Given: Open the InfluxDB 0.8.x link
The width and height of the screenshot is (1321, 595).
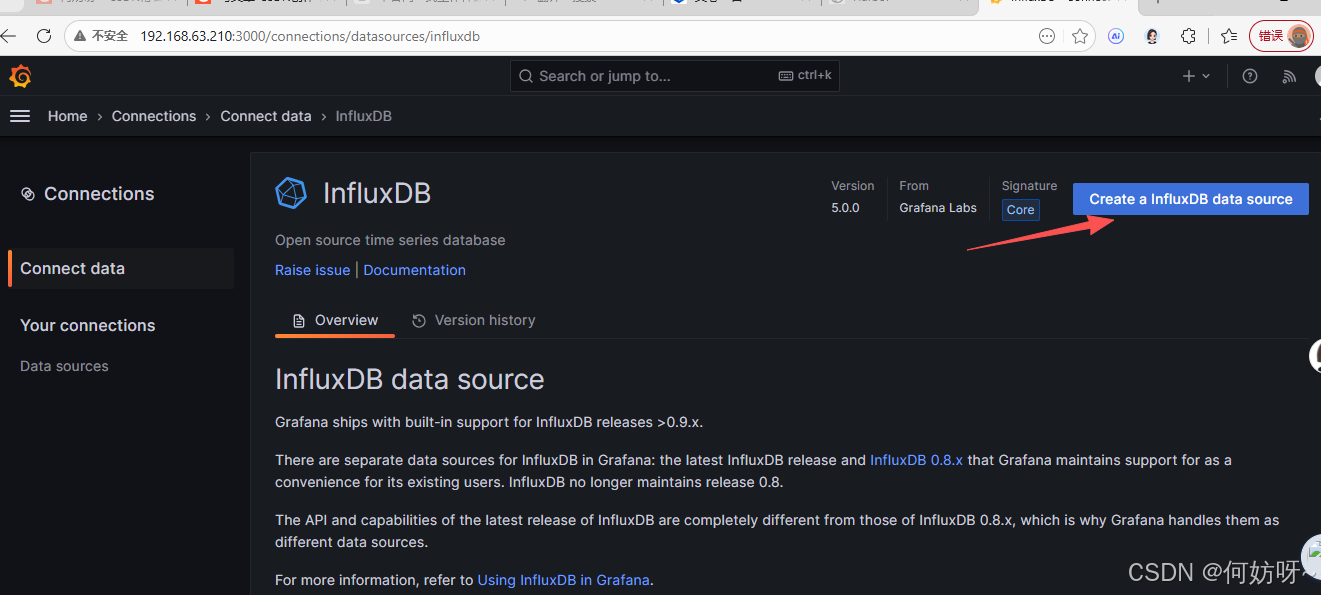Looking at the screenshot, I should tap(917, 460).
